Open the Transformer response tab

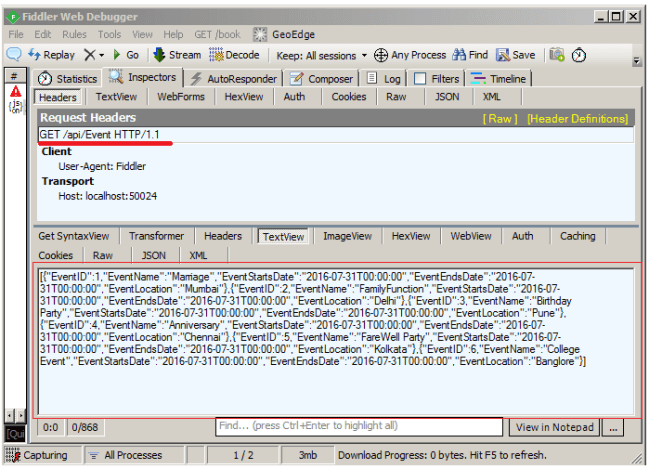[156, 236]
